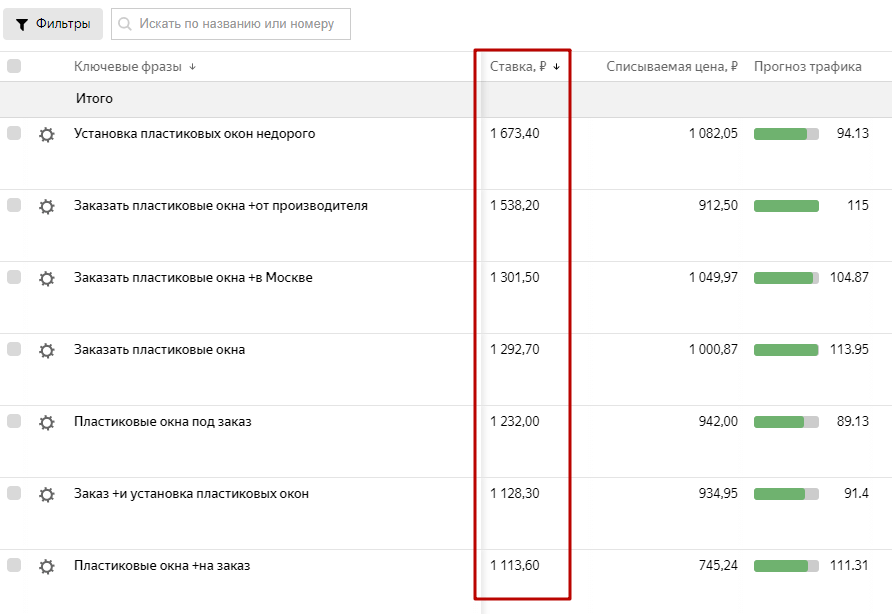Click the 'Списываемая цена, ₽' column header
Viewport: 892px width, 614px height.
672,67
